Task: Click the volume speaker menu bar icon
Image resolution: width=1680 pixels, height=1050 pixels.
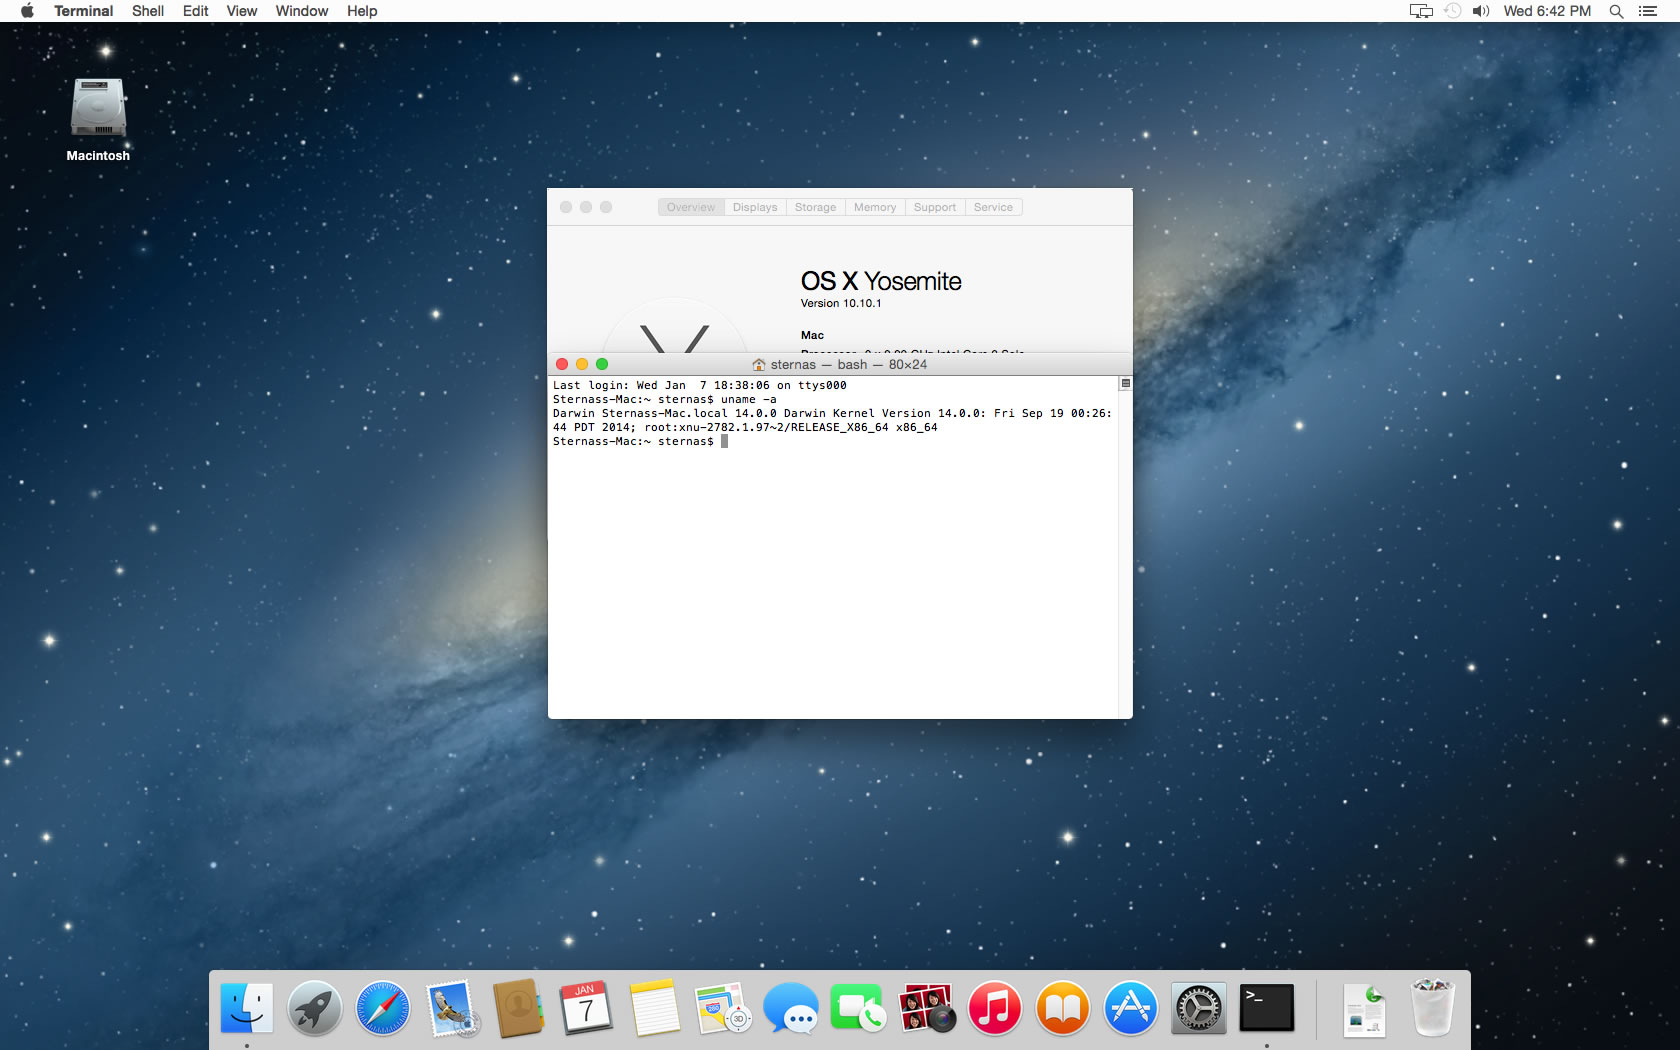Action: [1481, 11]
